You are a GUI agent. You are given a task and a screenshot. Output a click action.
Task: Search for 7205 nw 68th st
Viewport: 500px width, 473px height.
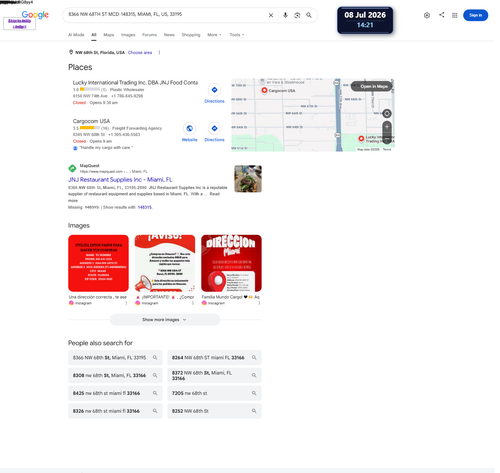(214, 393)
